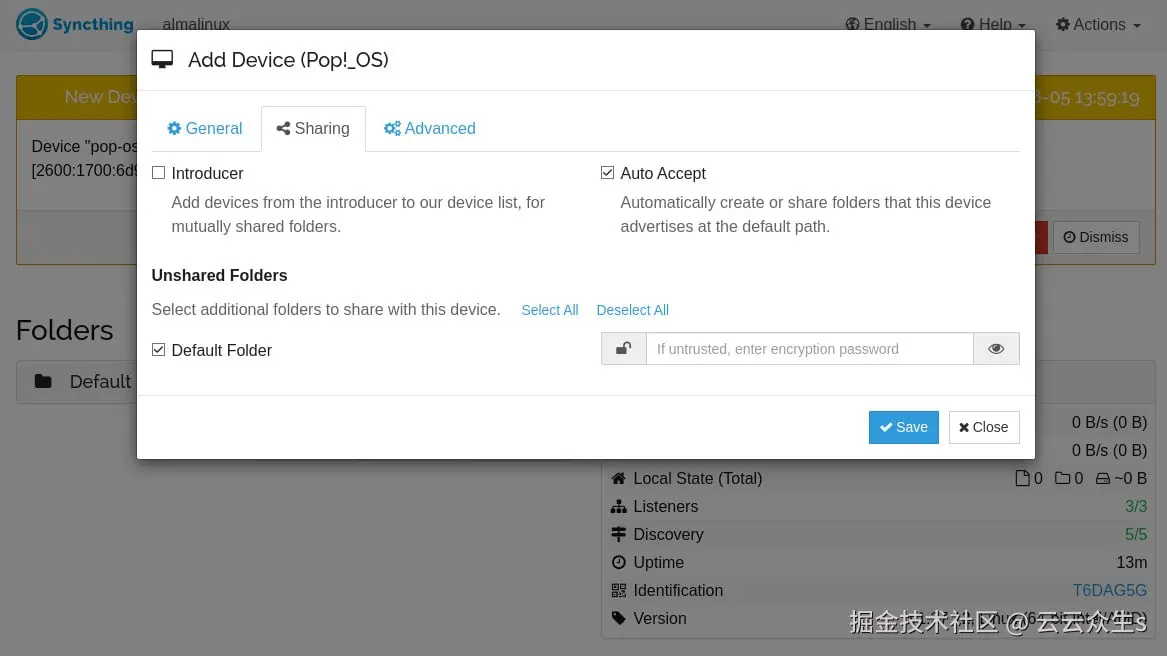Uncheck the Auto Accept checkbox
The image size is (1167, 656).
607,173
